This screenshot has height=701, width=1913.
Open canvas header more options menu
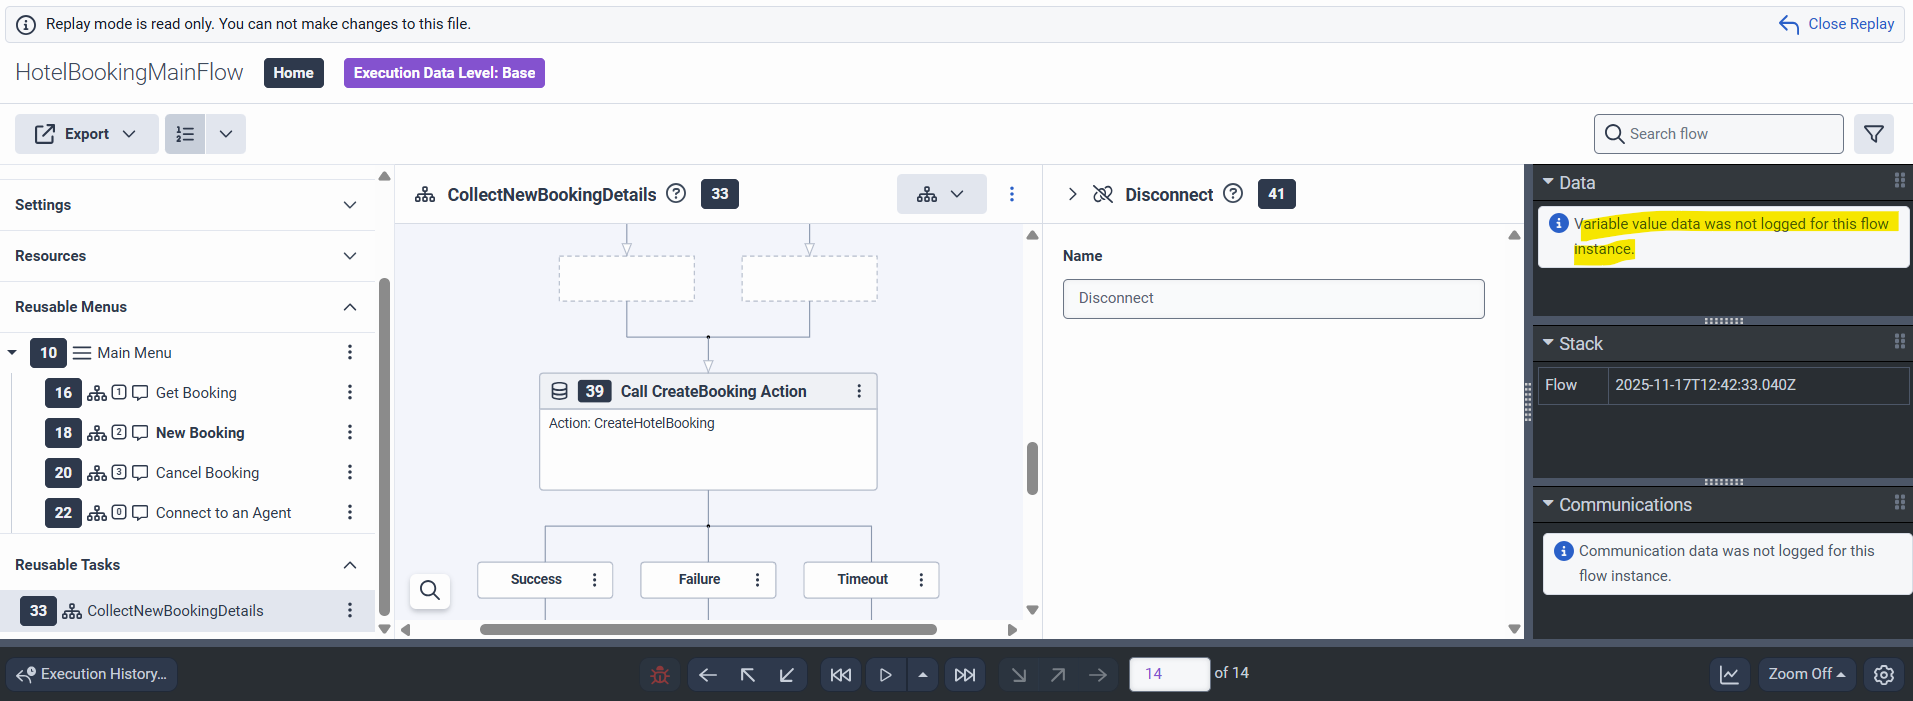pyautogui.click(x=1012, y=194)
